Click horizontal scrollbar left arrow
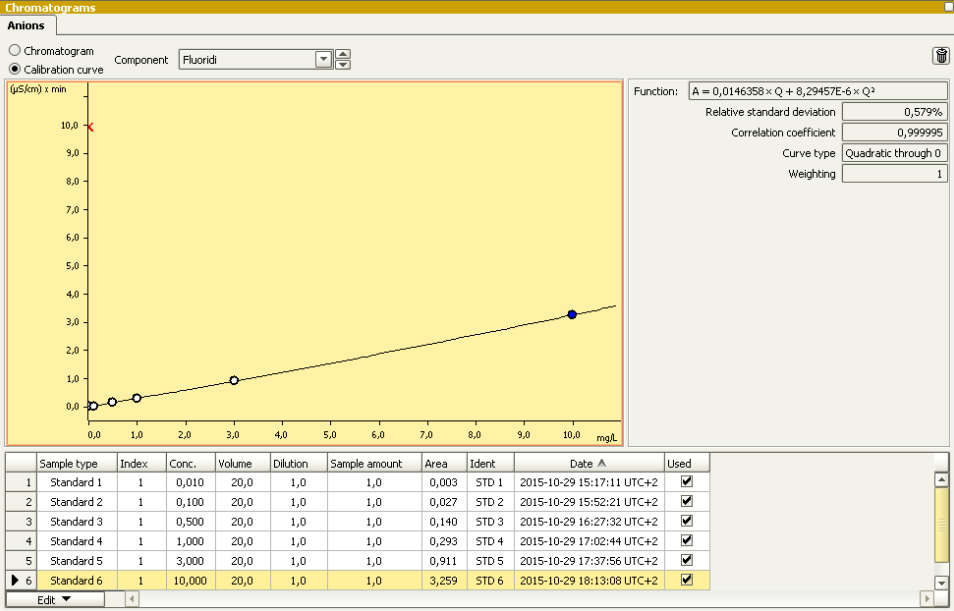Screen dimensions: 954x611 (132, 599)
